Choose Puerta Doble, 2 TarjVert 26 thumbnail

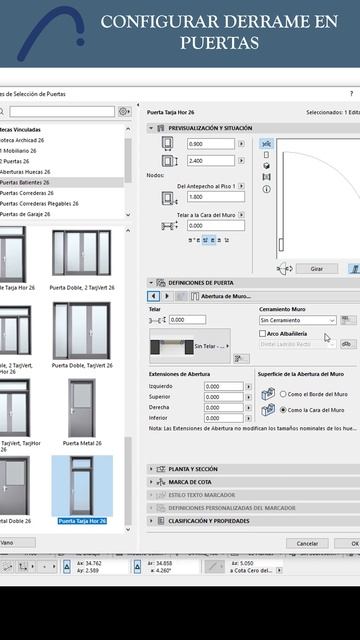point(82,253)
